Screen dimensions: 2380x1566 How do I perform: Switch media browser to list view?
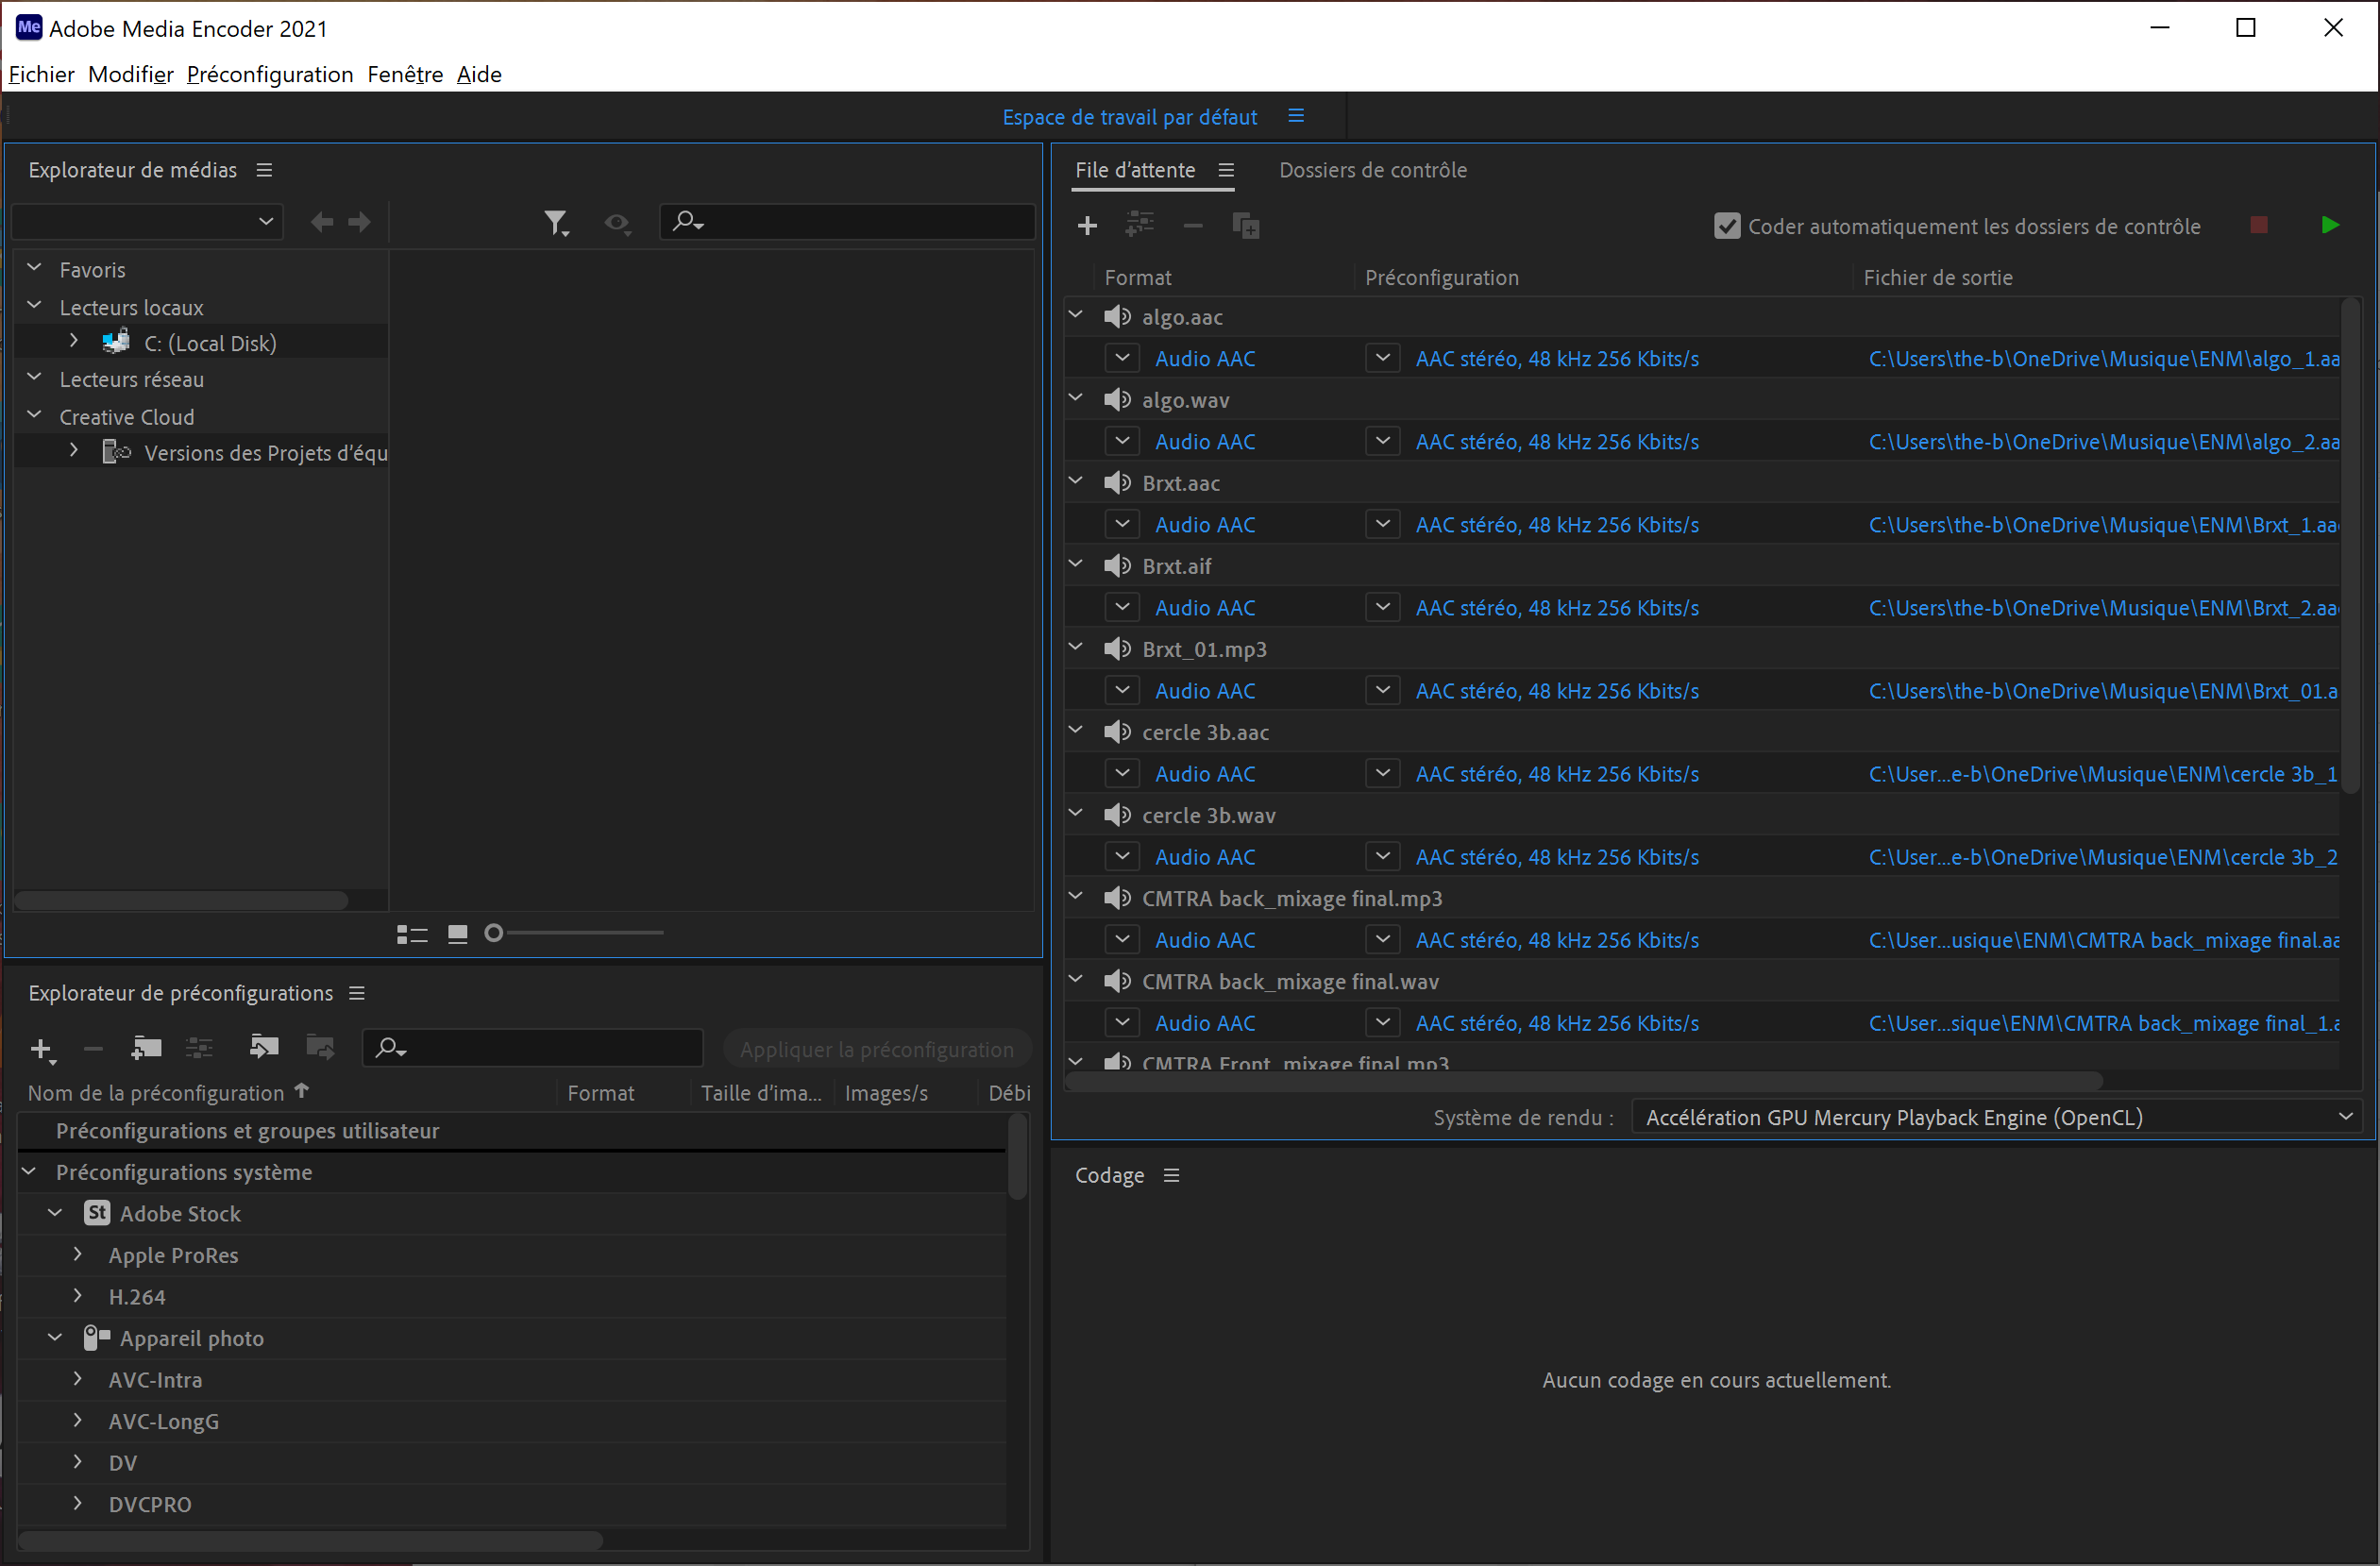pos(412,934)
